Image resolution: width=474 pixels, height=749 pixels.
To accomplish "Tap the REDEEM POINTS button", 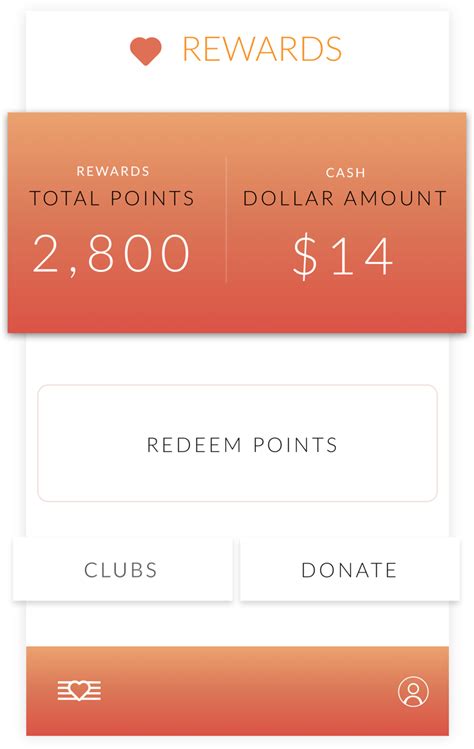I will [237, 443].
